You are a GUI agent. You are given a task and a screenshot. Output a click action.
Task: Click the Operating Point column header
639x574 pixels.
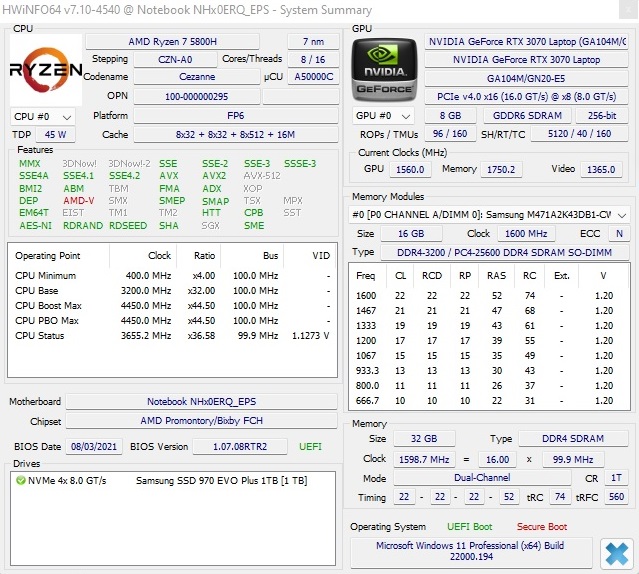tap(59, 256)
